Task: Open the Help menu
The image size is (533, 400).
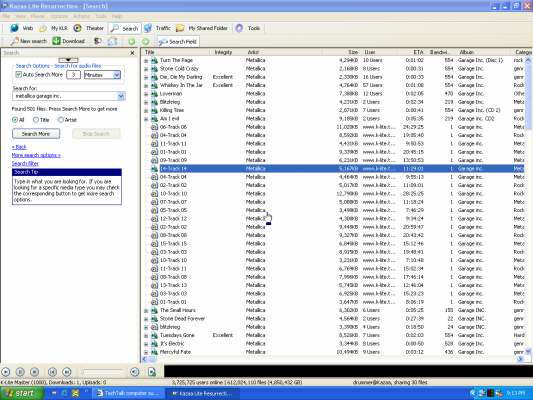Action: pos(117,16)
